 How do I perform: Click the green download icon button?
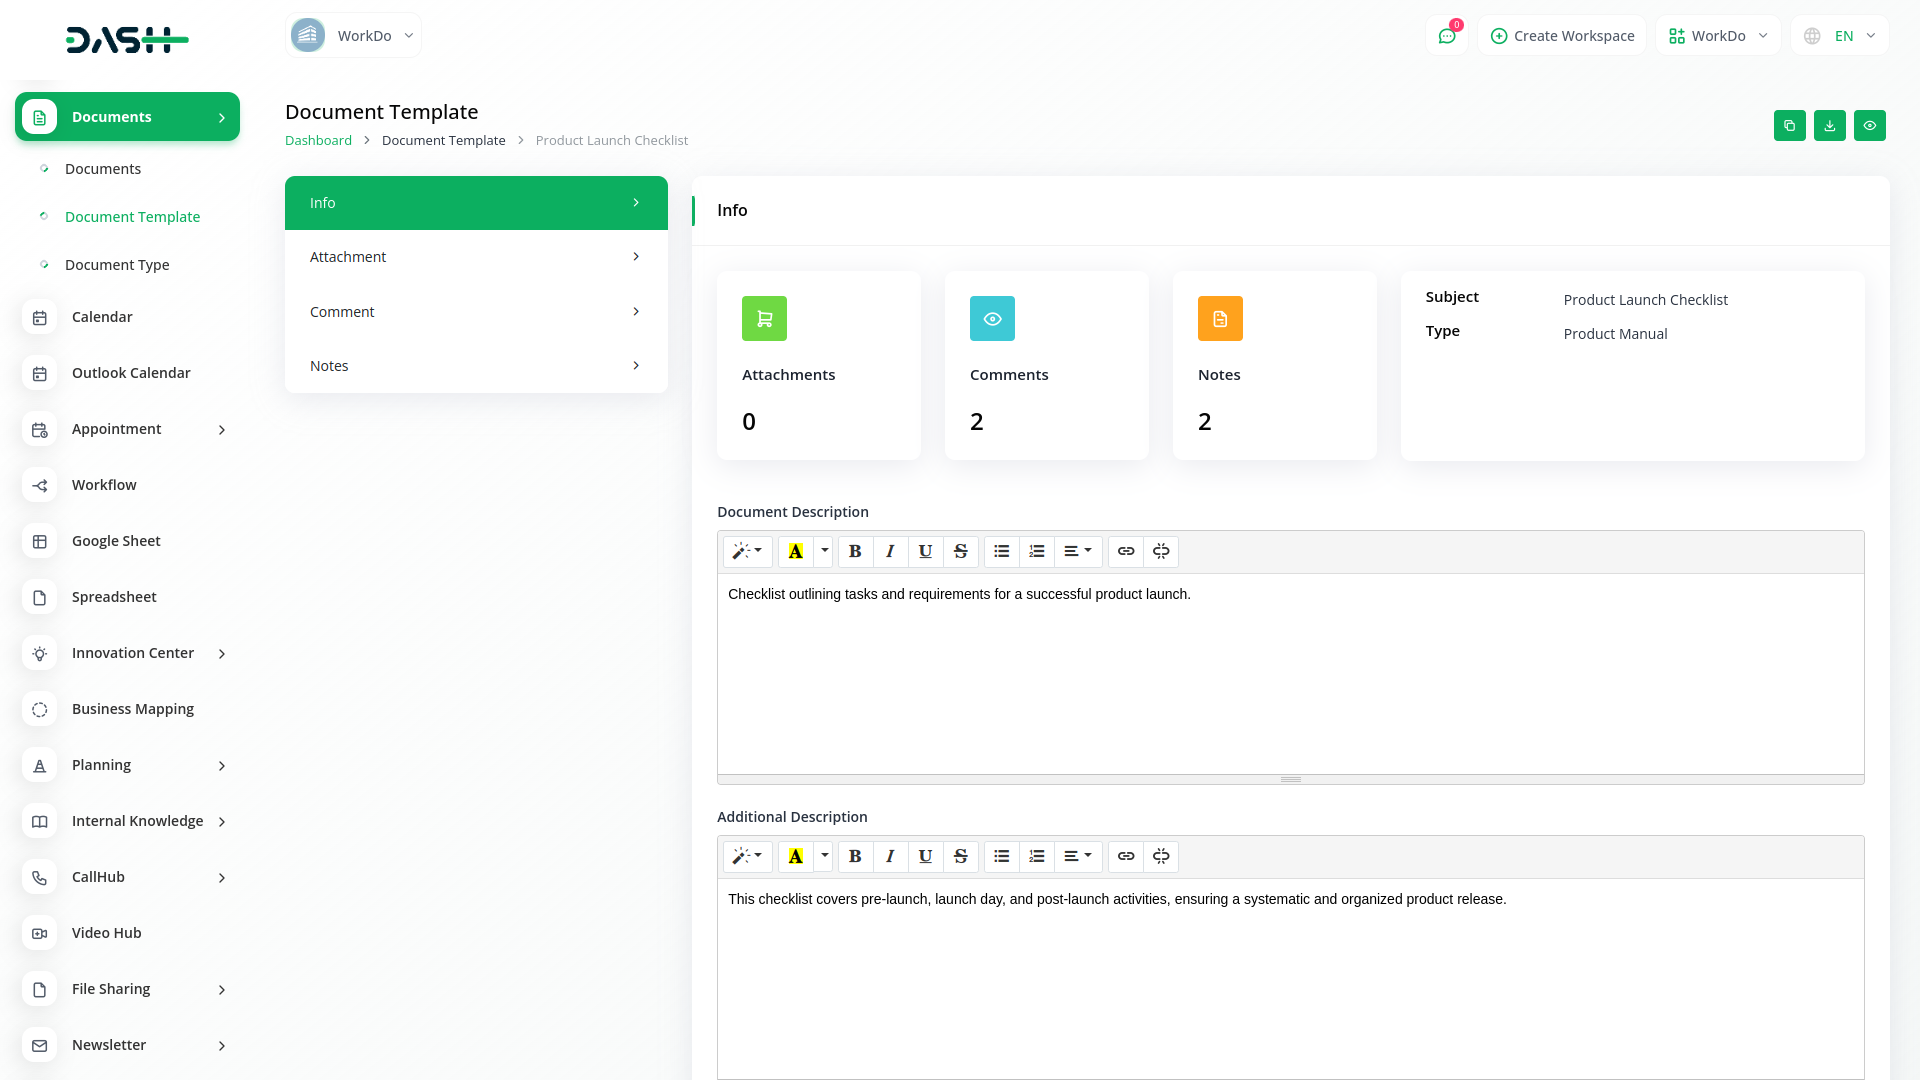point(1829,126)
